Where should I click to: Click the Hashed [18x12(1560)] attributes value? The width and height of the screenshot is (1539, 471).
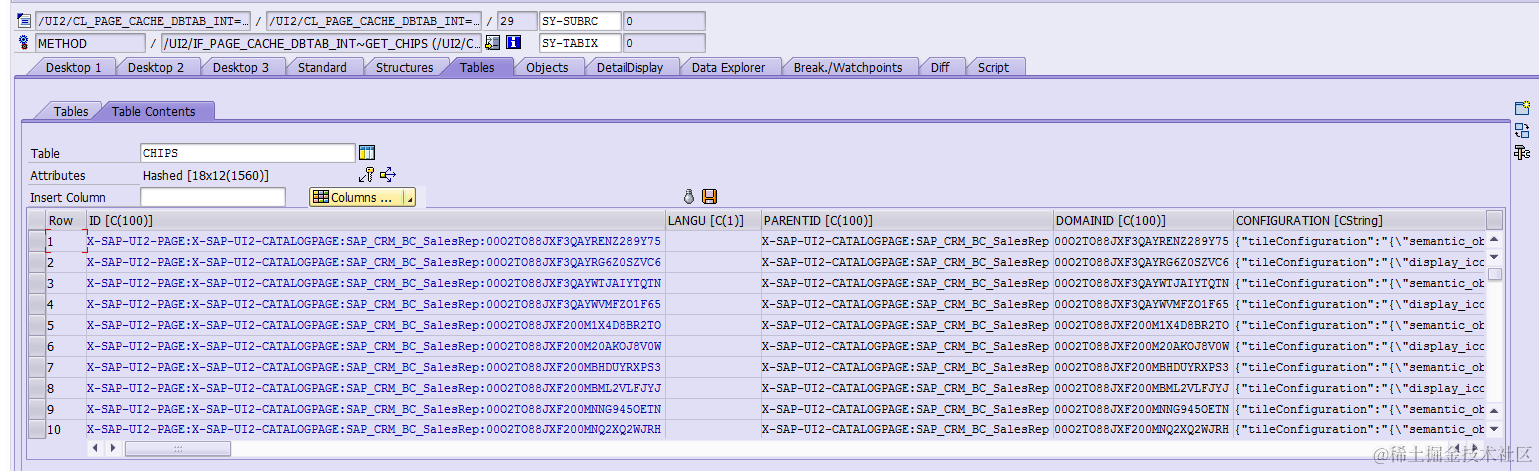tap(205, 175)
